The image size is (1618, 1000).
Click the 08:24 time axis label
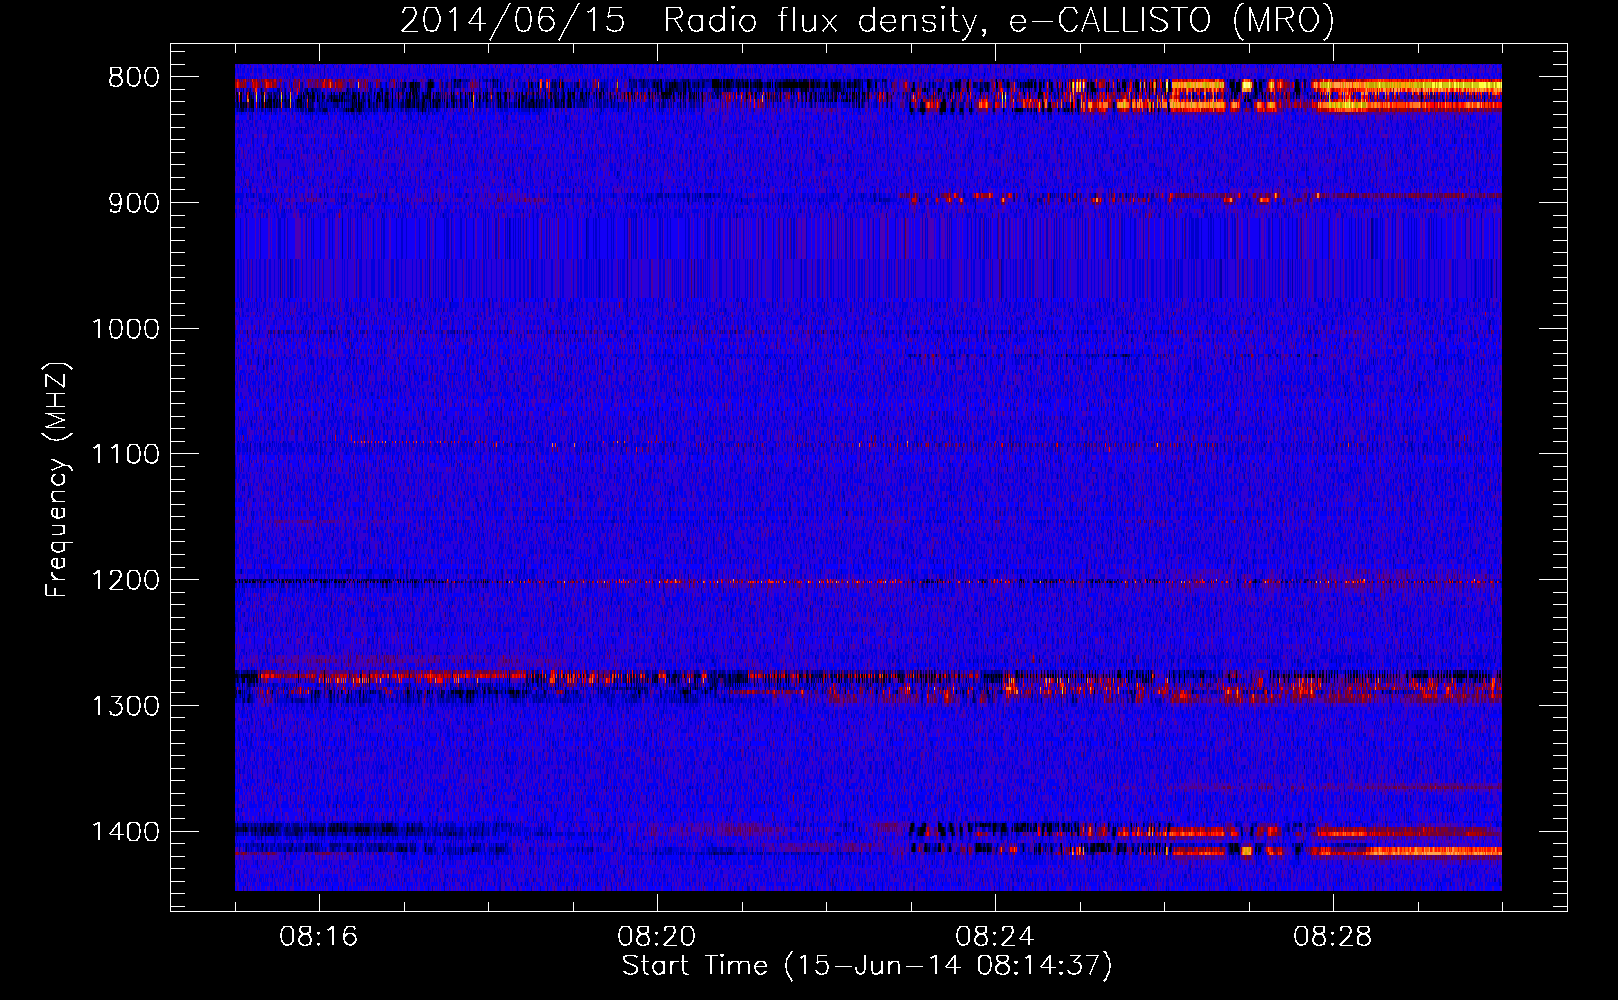click(995, 937)
